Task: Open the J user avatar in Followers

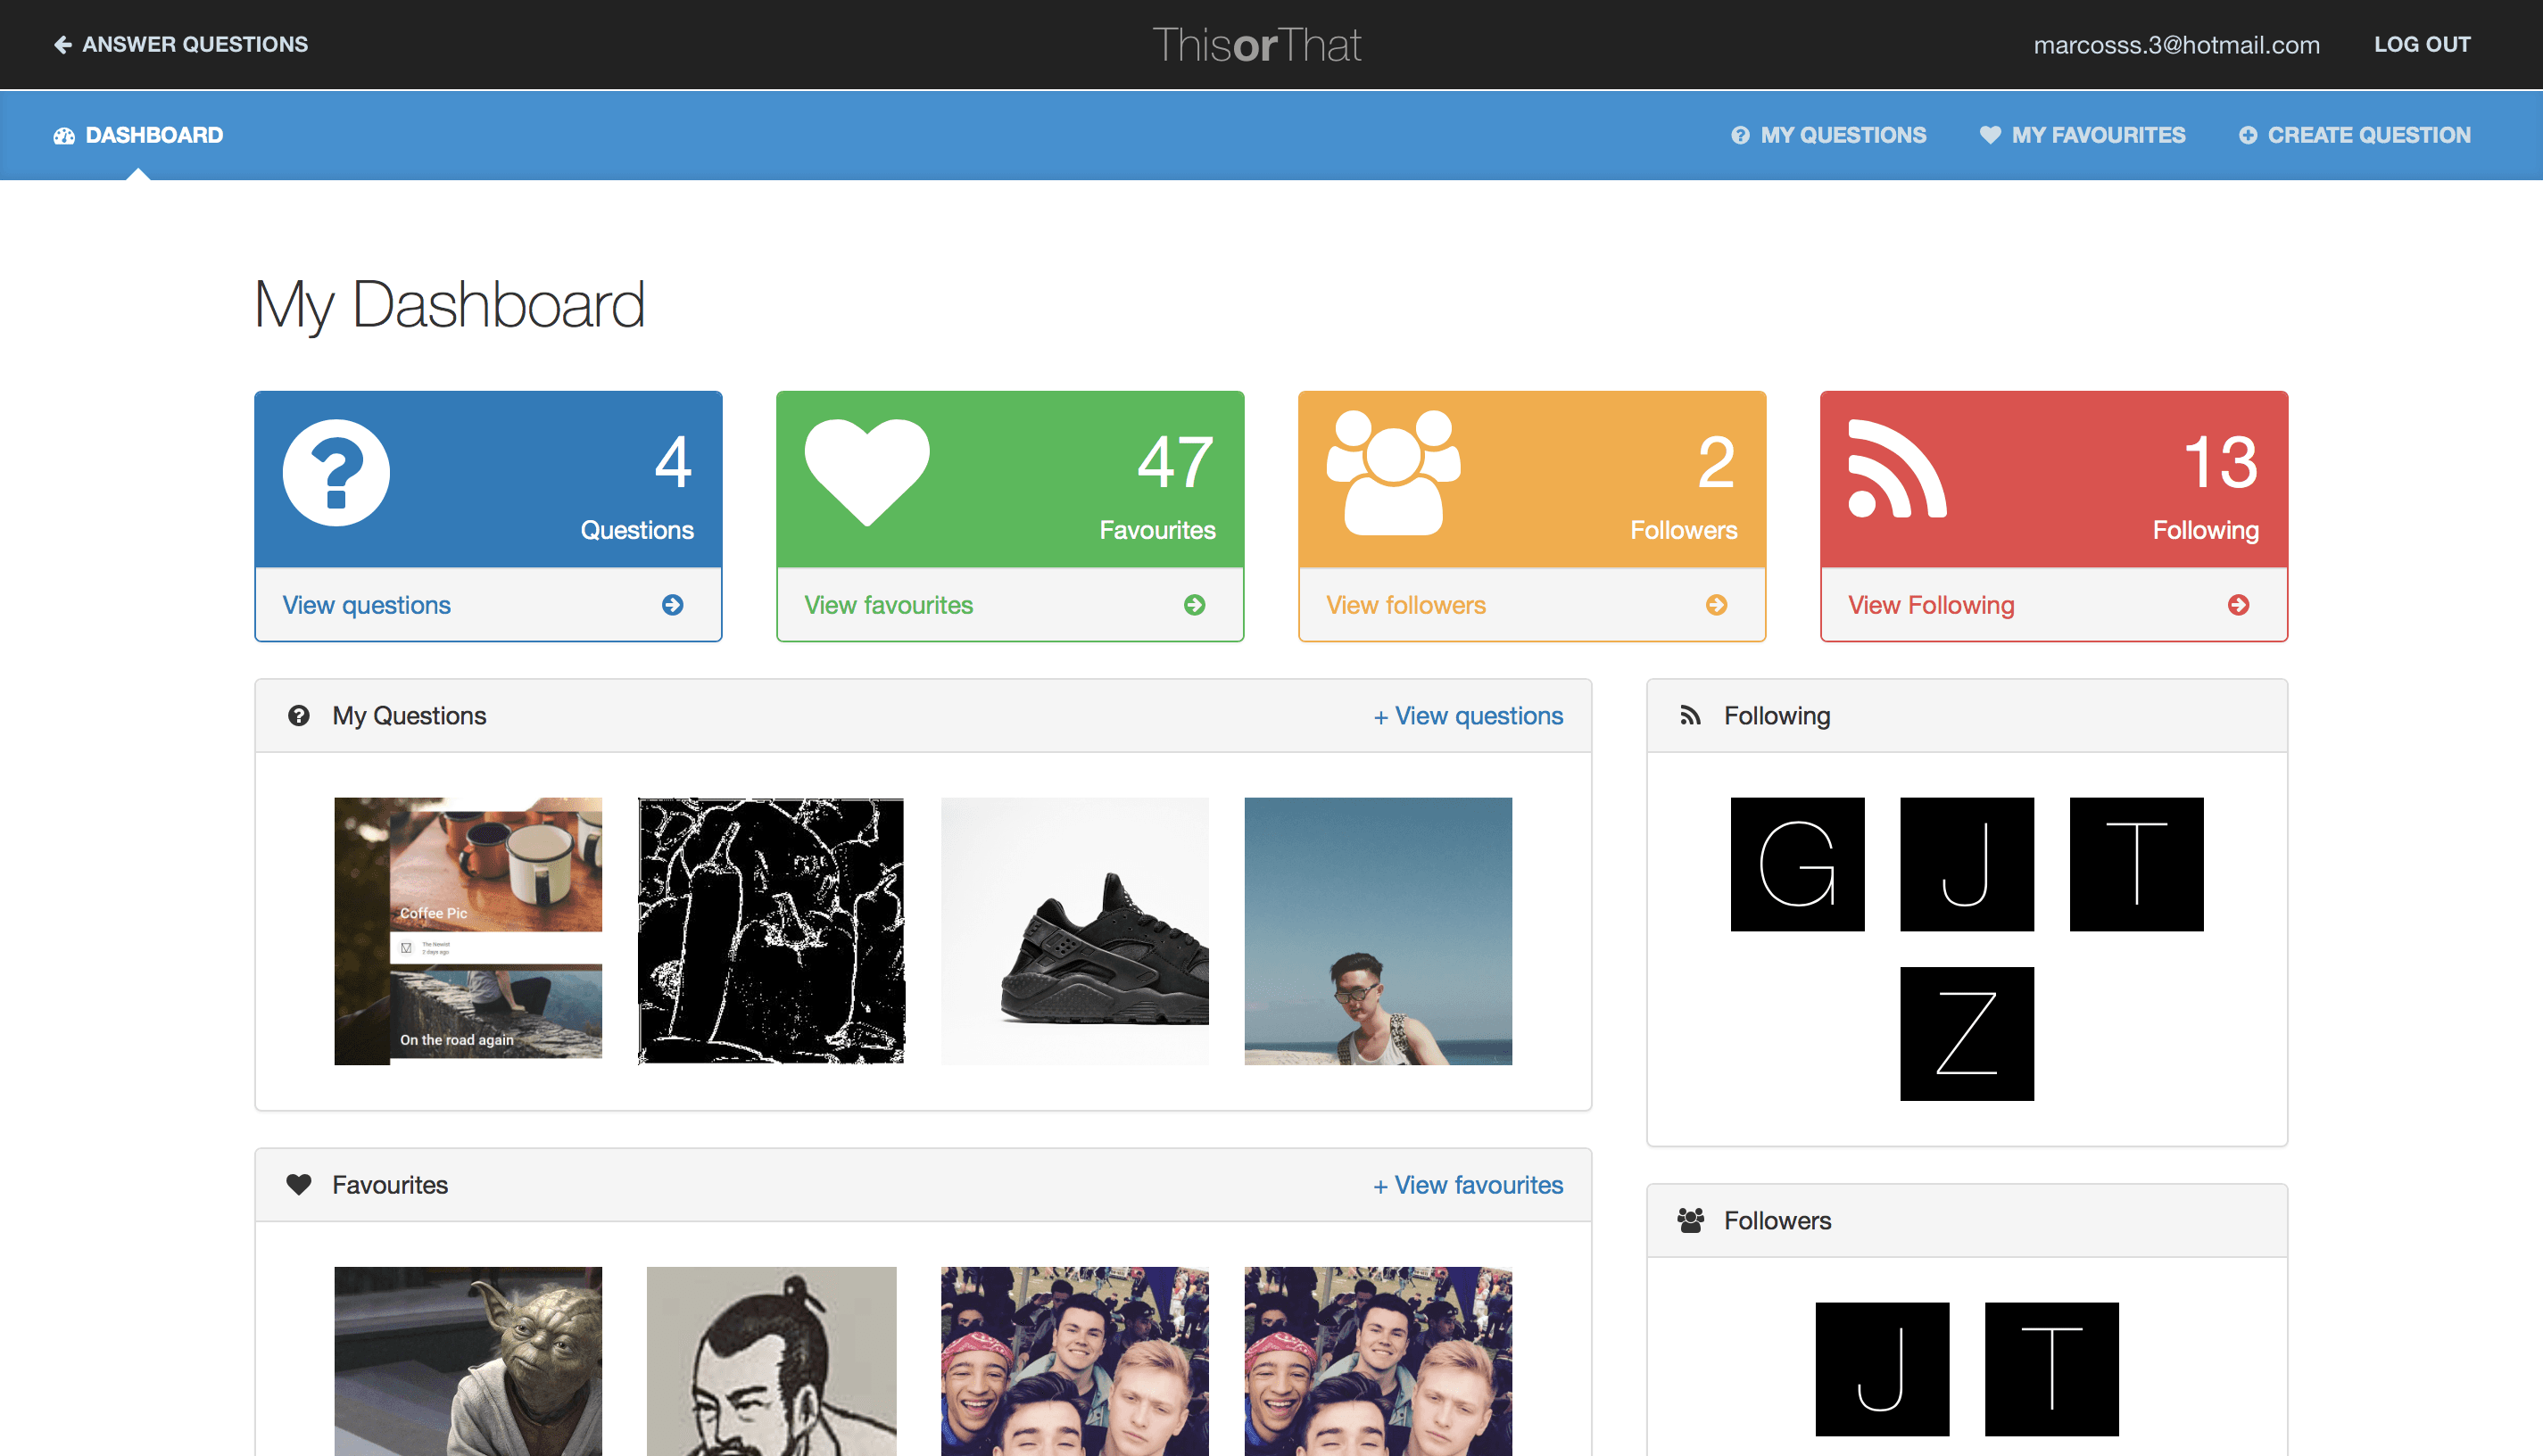Action: click(1883, 1370)
